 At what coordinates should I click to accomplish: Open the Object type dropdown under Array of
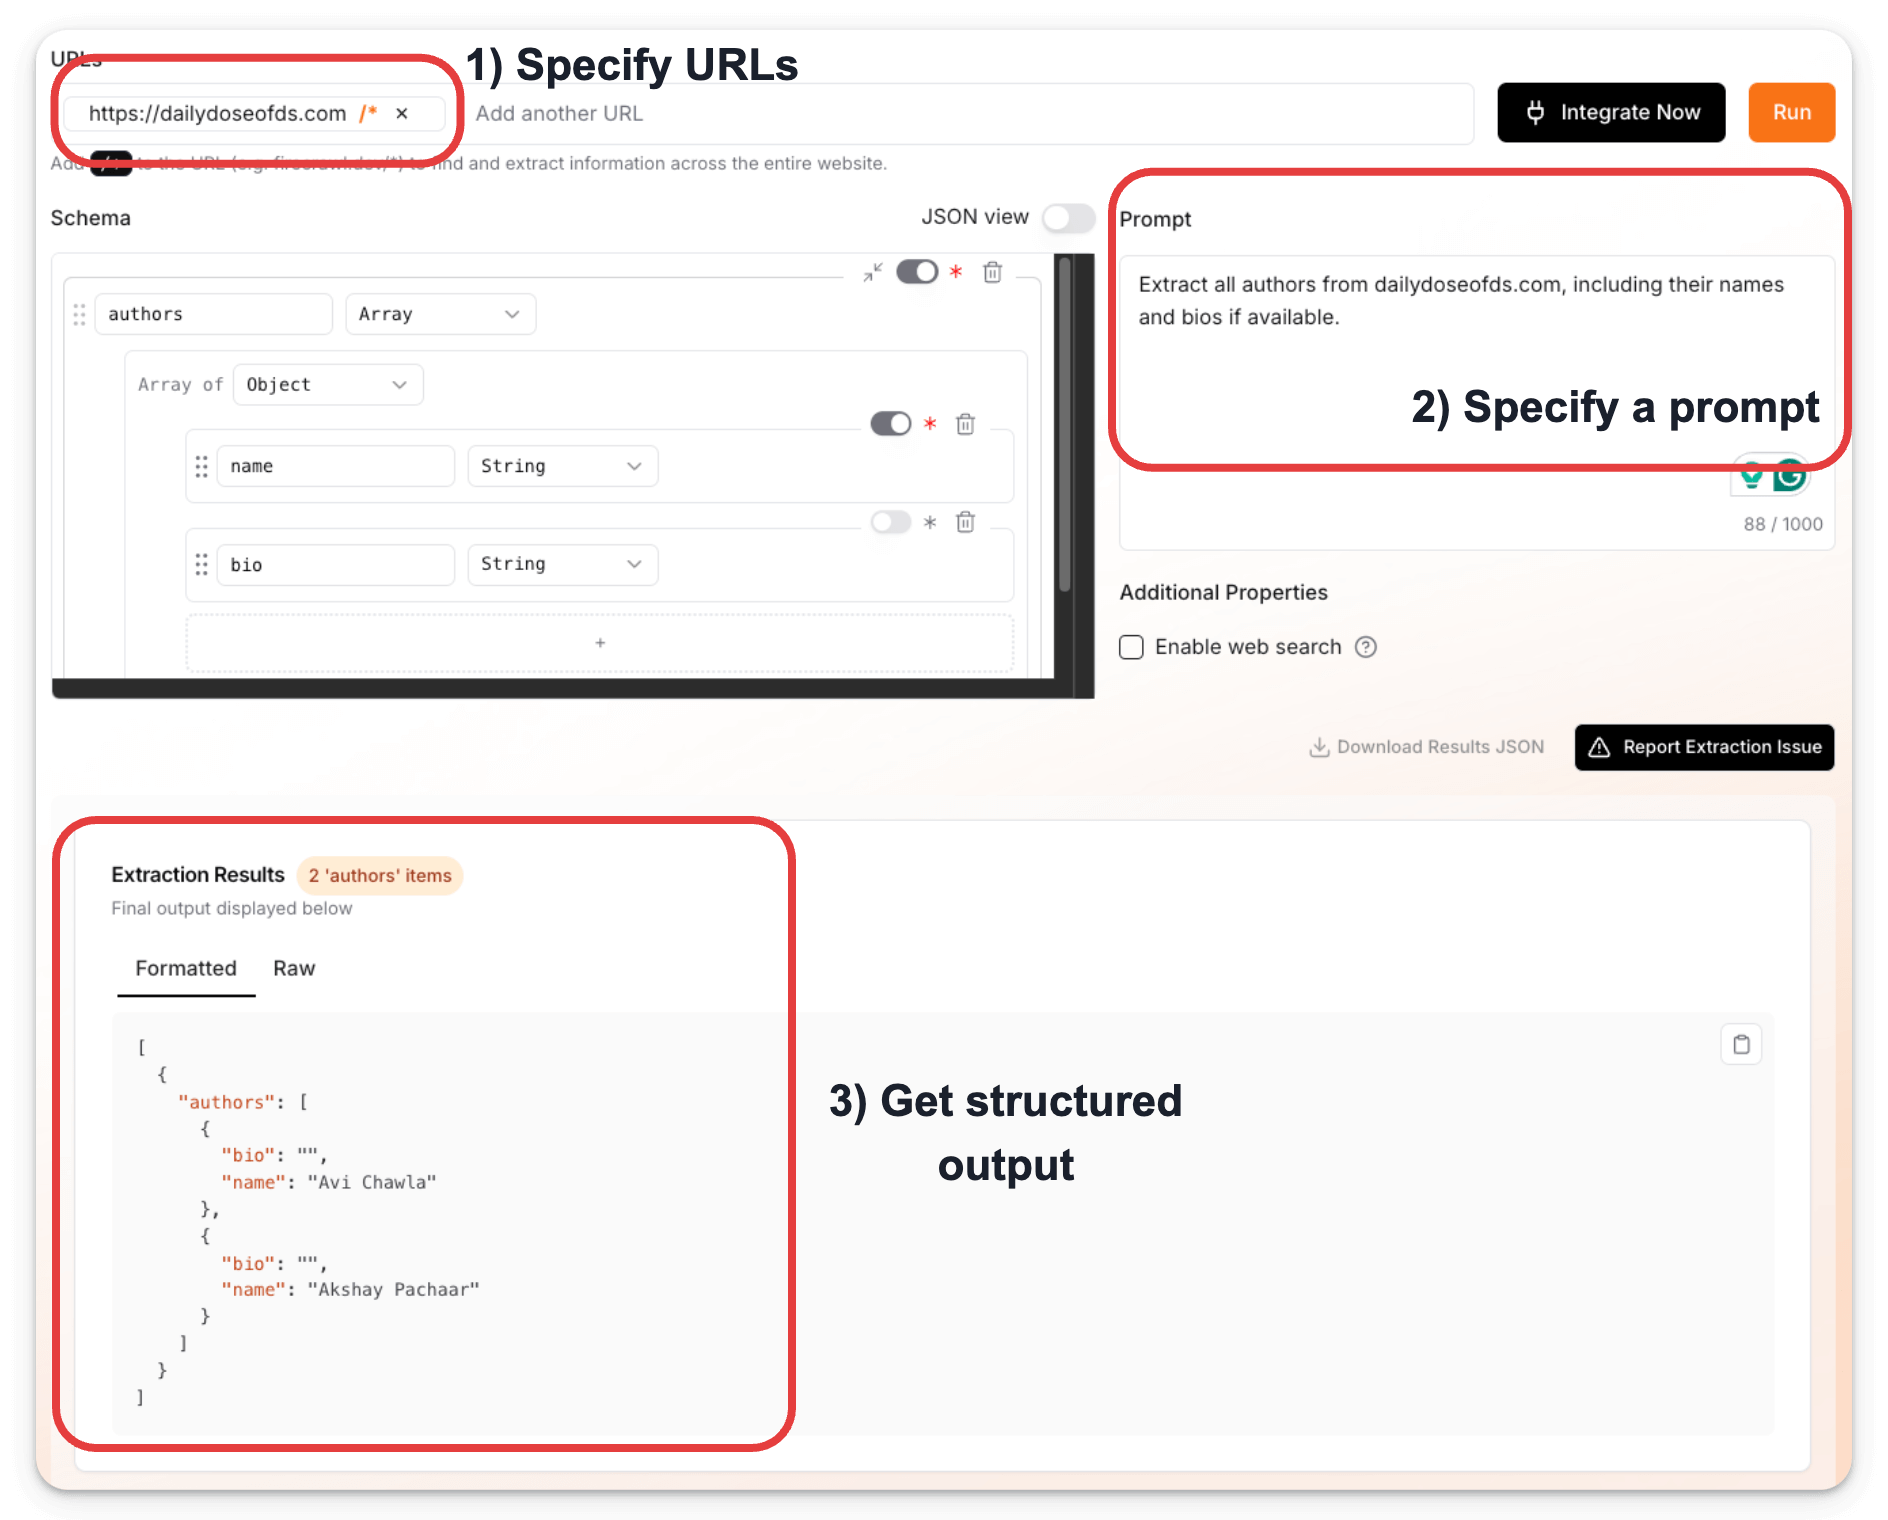pyautogui.click(x=327, y=384)
